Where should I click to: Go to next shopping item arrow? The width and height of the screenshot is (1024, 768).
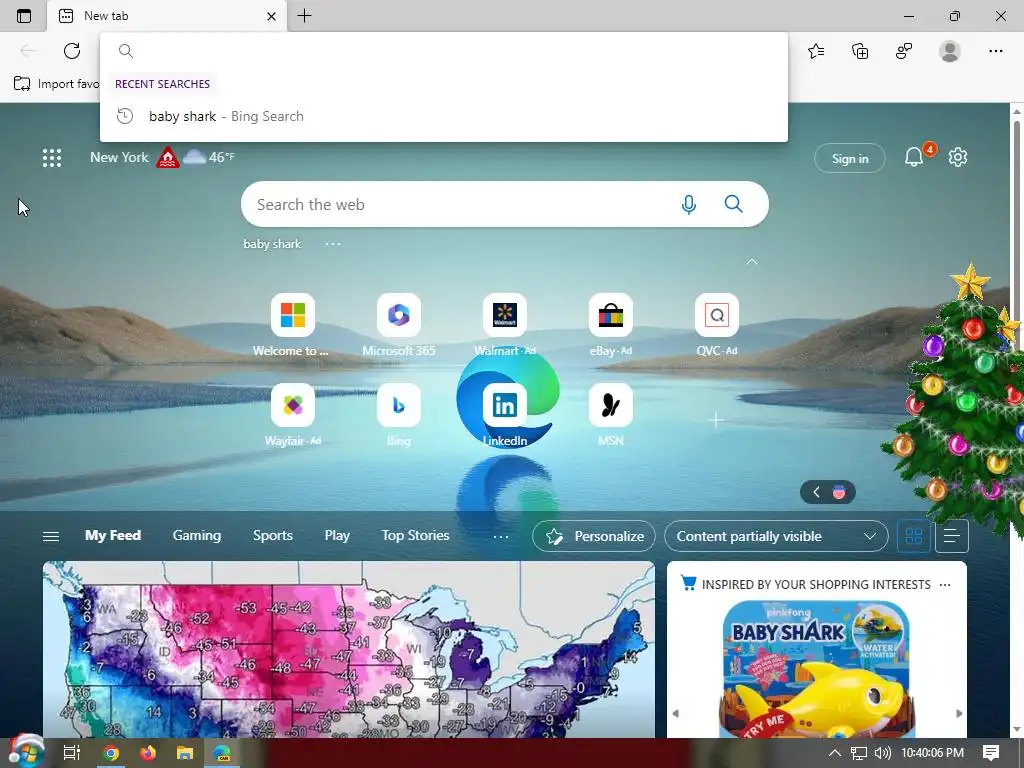(x=959, y=714)
